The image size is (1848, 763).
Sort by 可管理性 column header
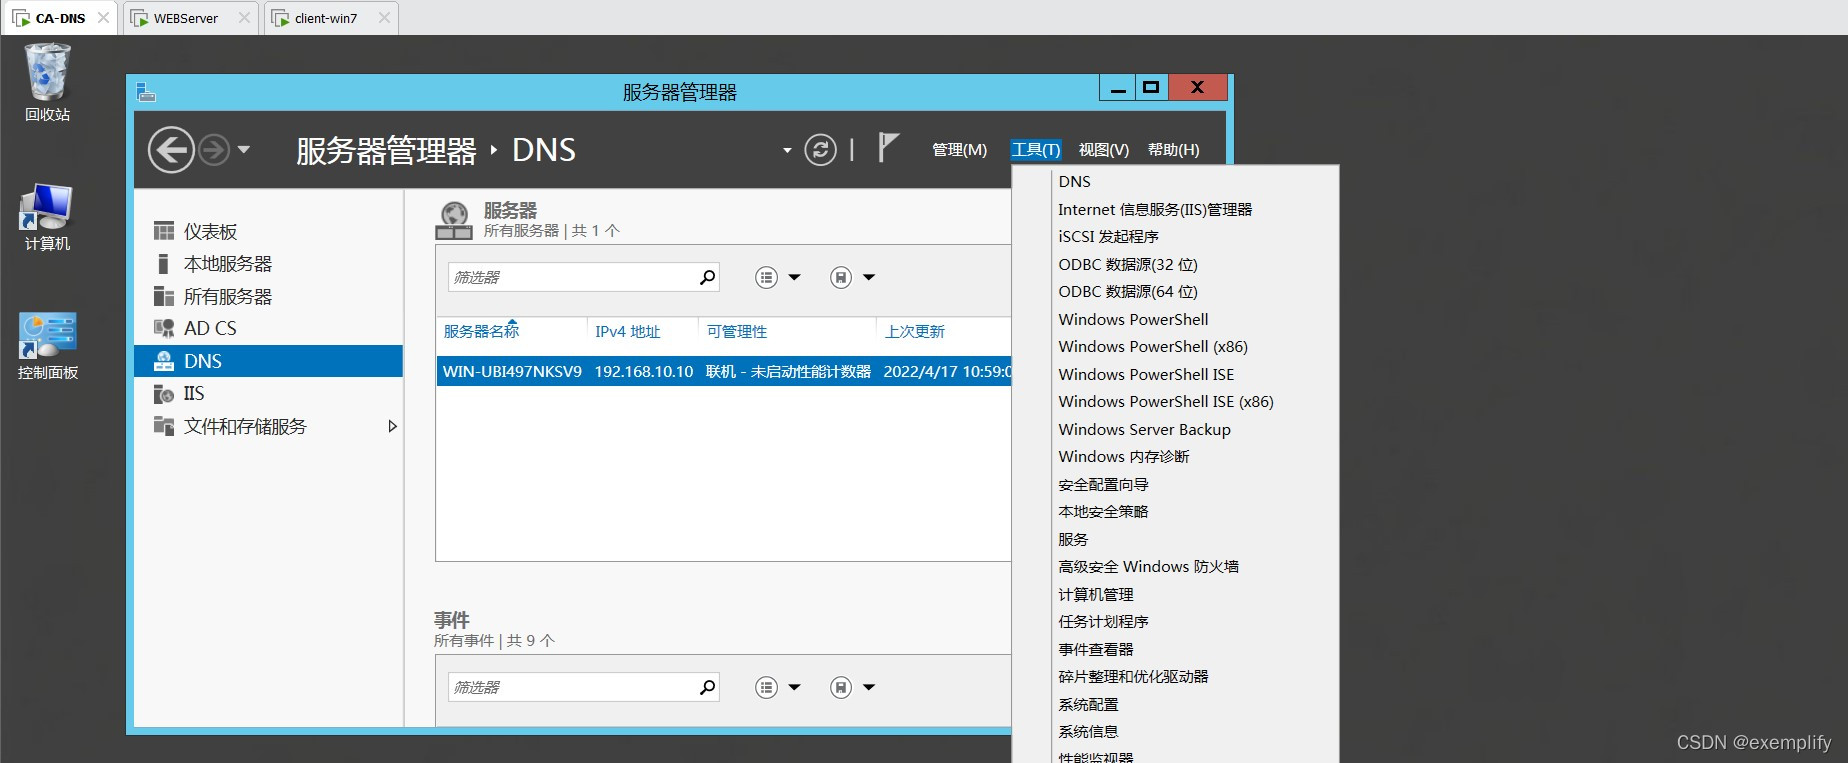(x=737, y=331)
